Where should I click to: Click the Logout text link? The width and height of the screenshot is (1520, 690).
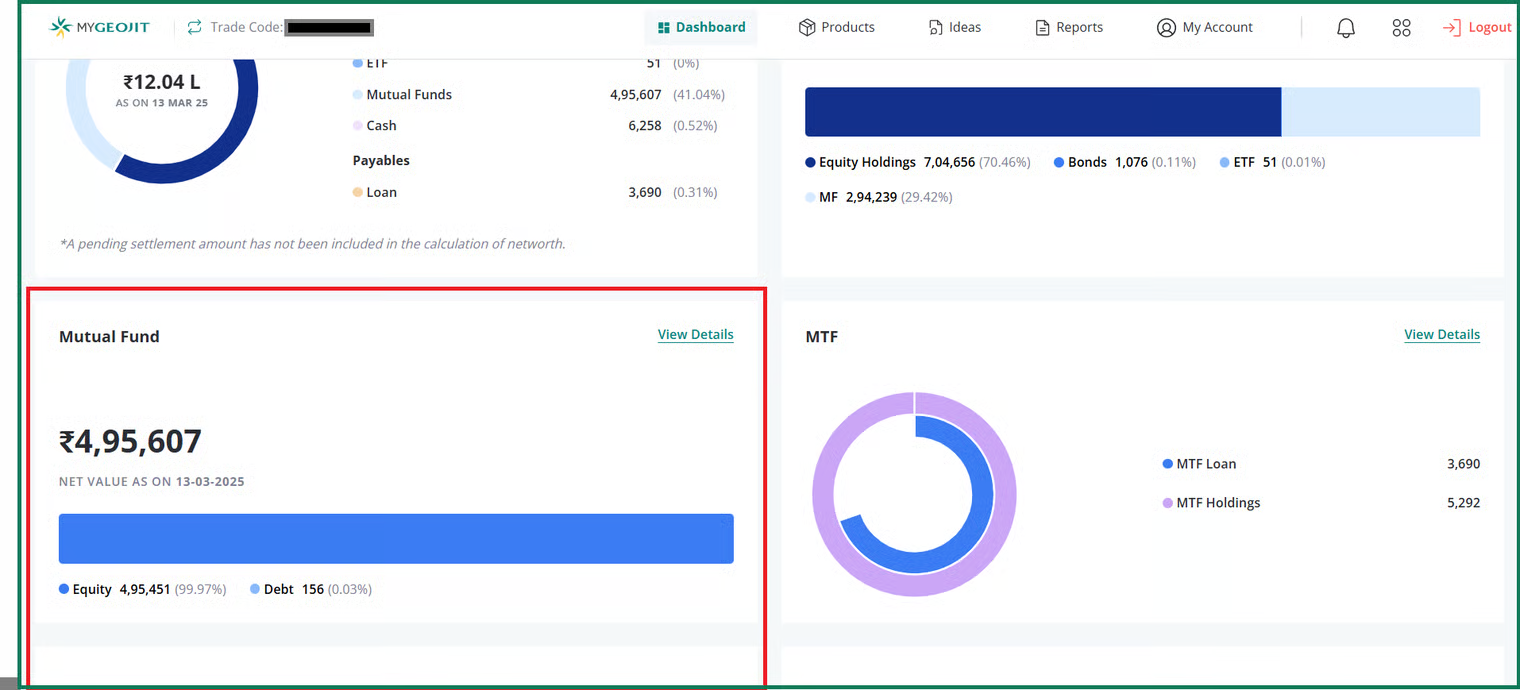1489,28
